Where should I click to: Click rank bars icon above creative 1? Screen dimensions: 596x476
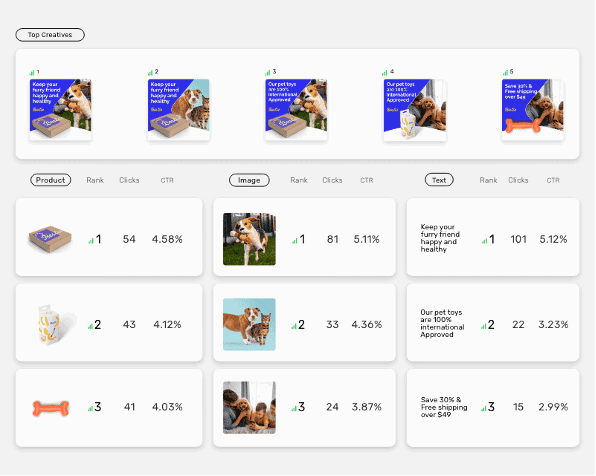point(32,73)
